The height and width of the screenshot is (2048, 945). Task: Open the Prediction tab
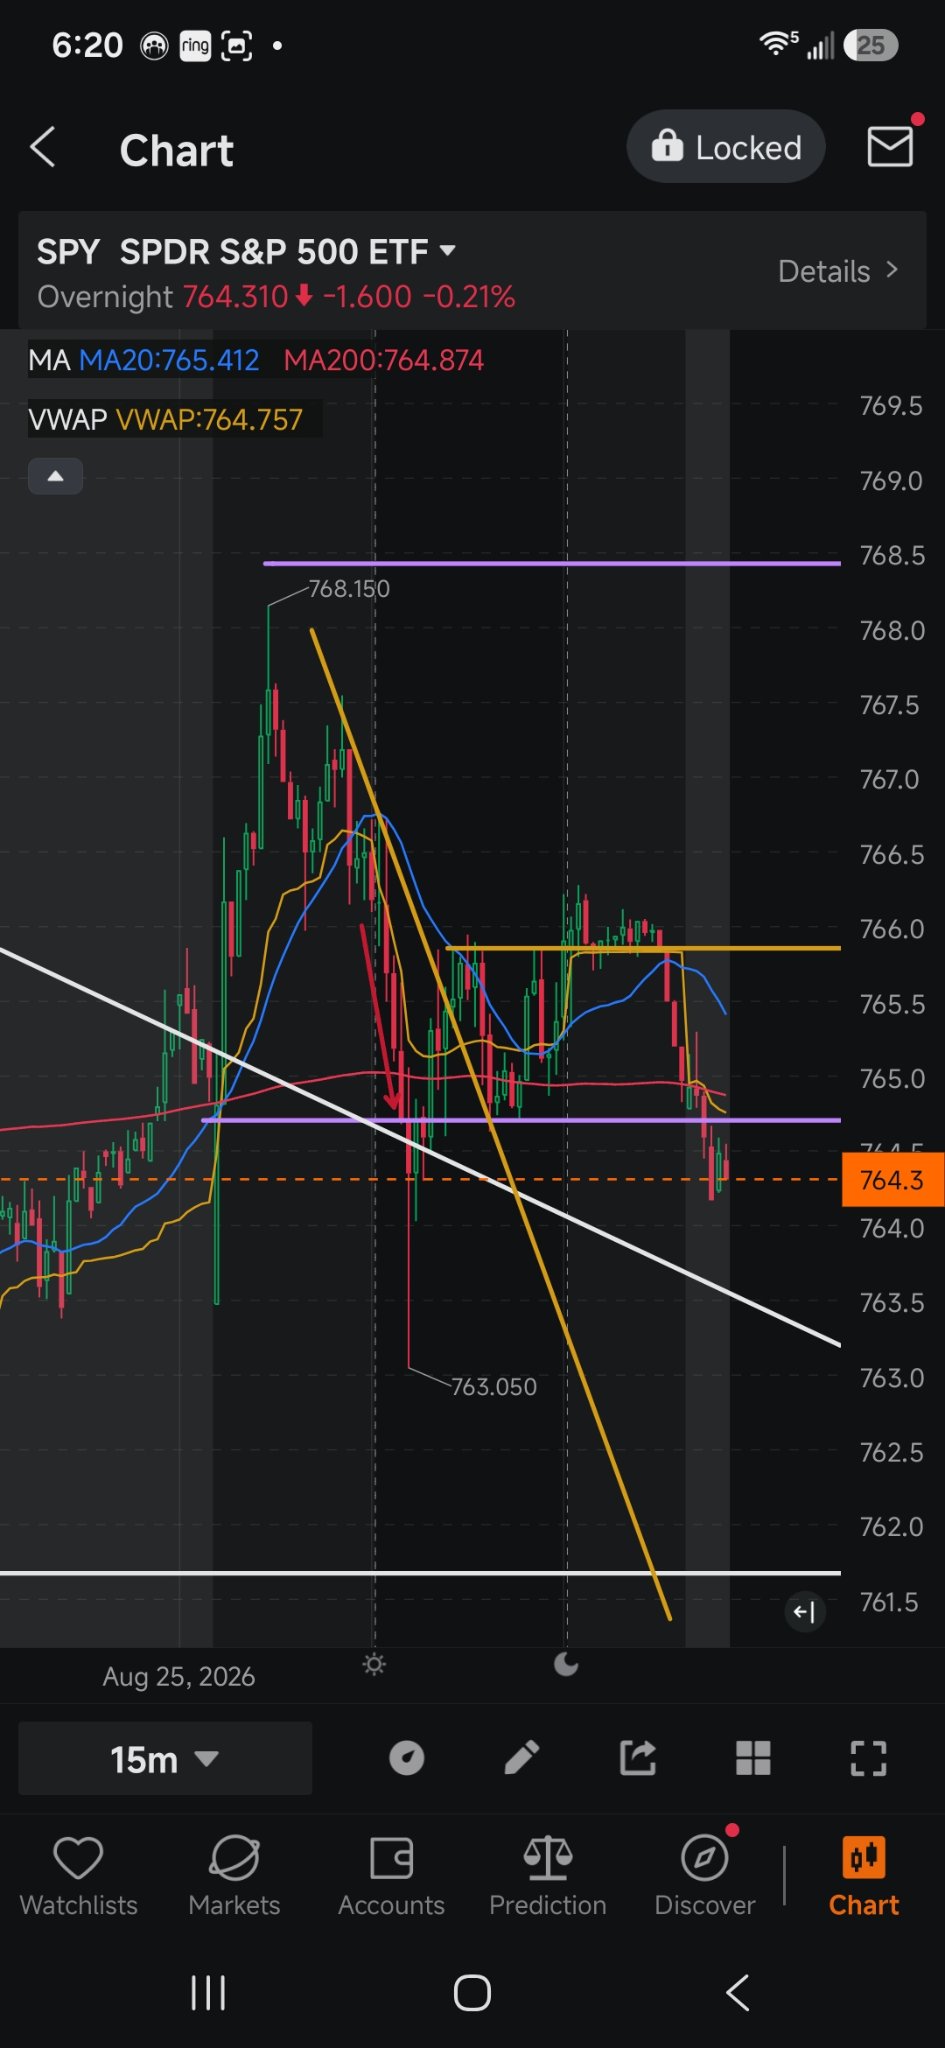coord(548,1877)
